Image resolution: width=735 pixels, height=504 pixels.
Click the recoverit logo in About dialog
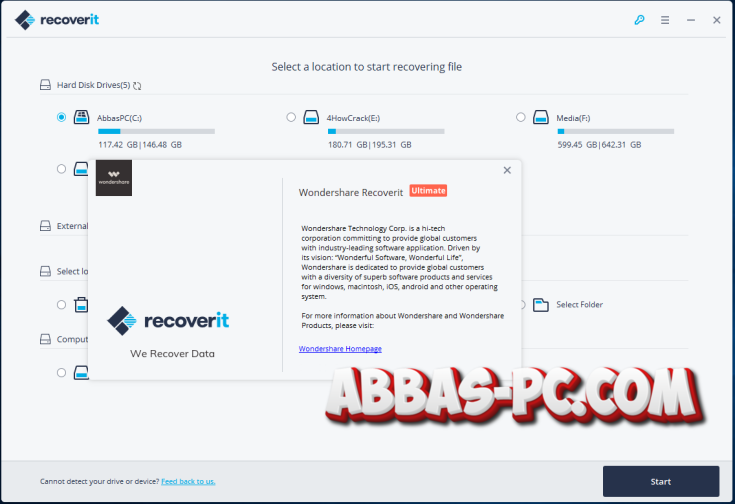click(x=168, y=321)
